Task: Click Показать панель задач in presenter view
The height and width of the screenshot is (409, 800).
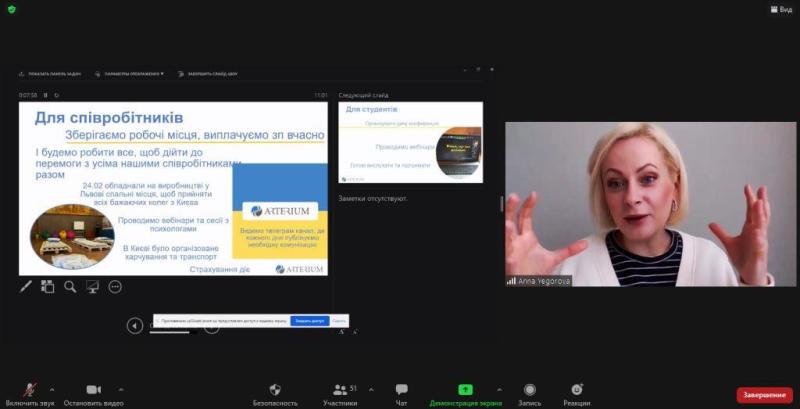Action: (x=49, y=74)
